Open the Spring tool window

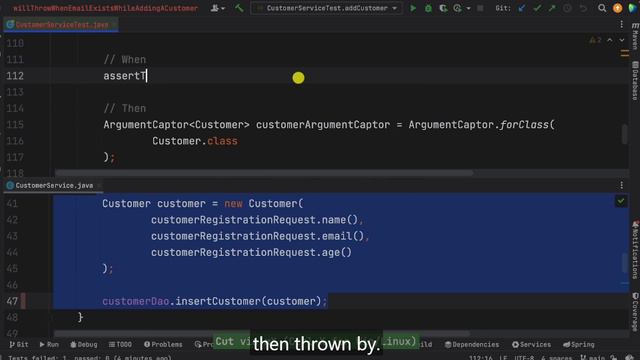[579, 344]
